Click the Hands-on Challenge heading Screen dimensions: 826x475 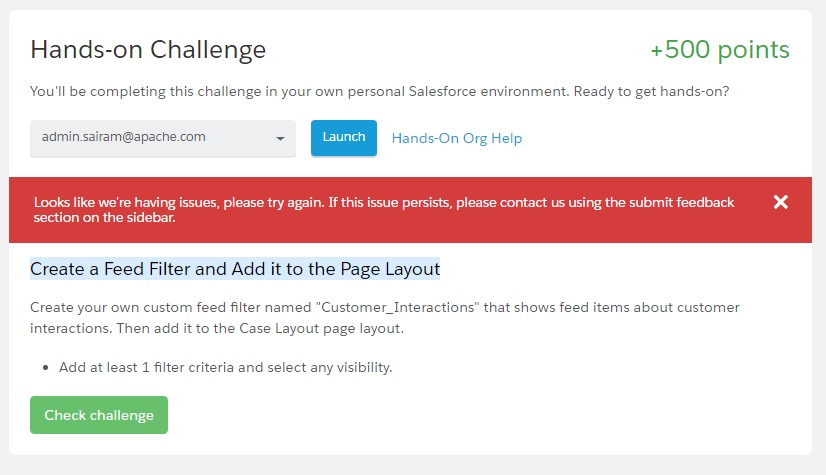click(148, 49)
